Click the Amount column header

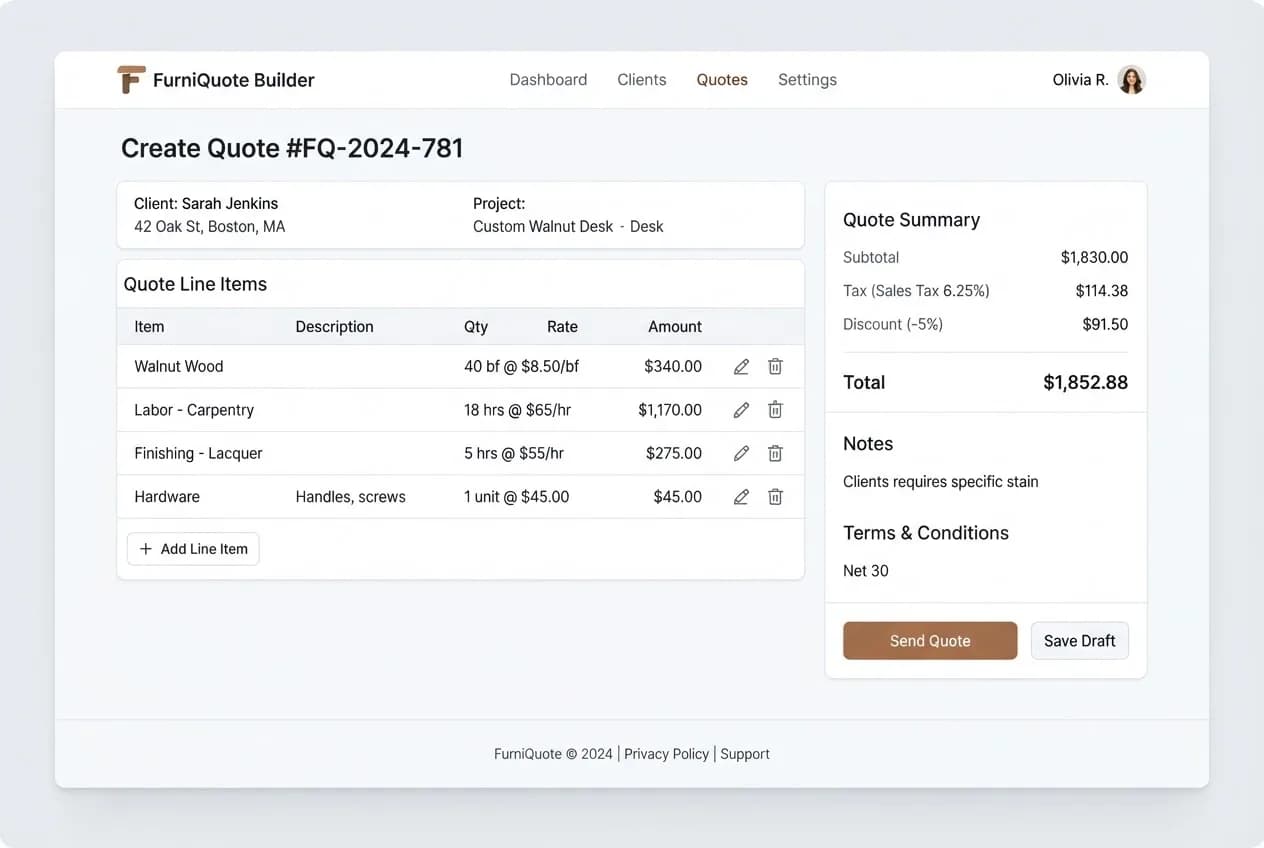click(x=675, y=327)
